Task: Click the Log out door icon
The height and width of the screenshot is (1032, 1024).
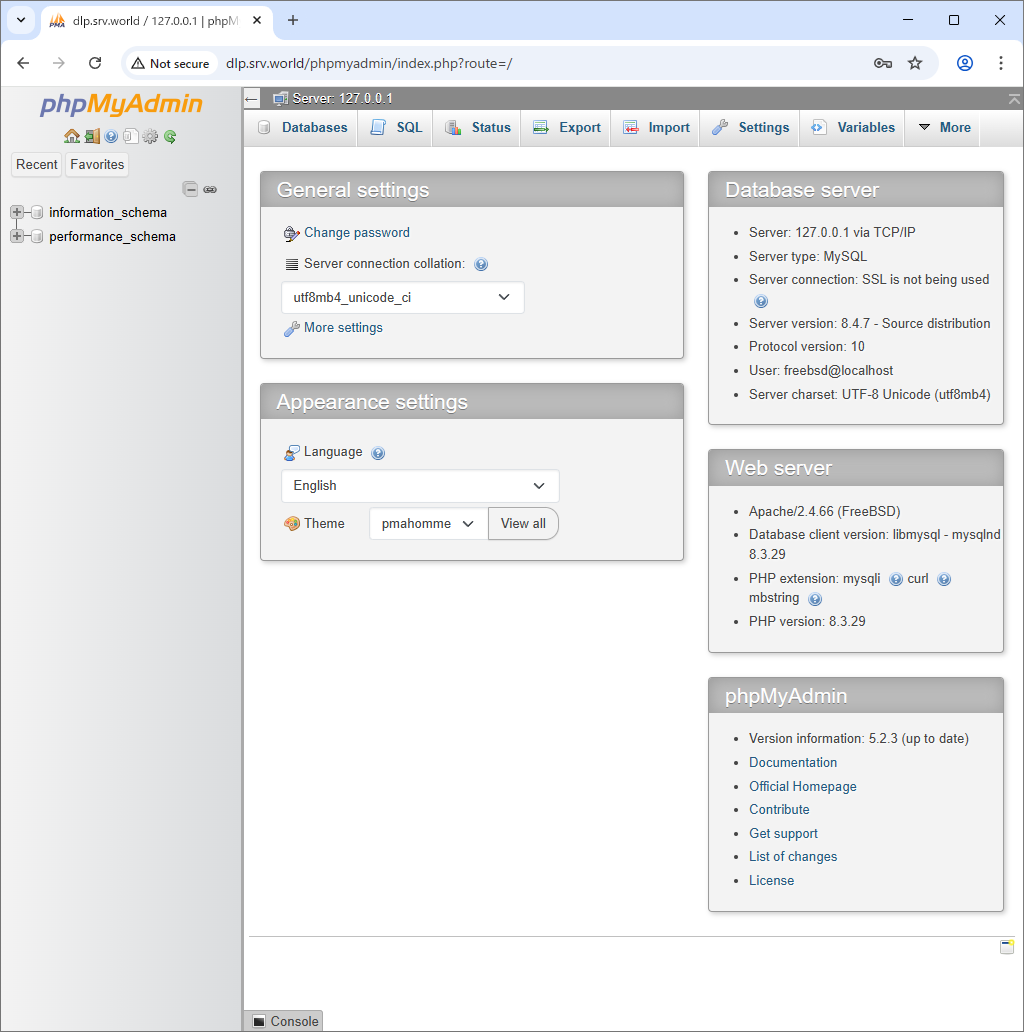Action: point(92,136)
